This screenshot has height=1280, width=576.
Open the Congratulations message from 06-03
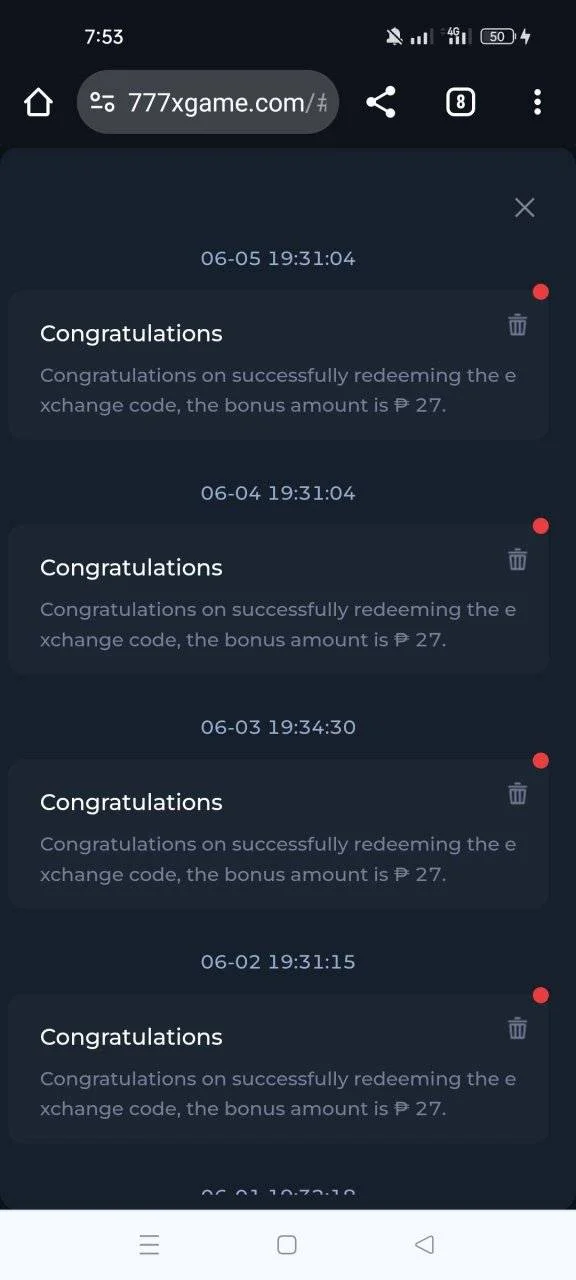[x=278, y=834]
